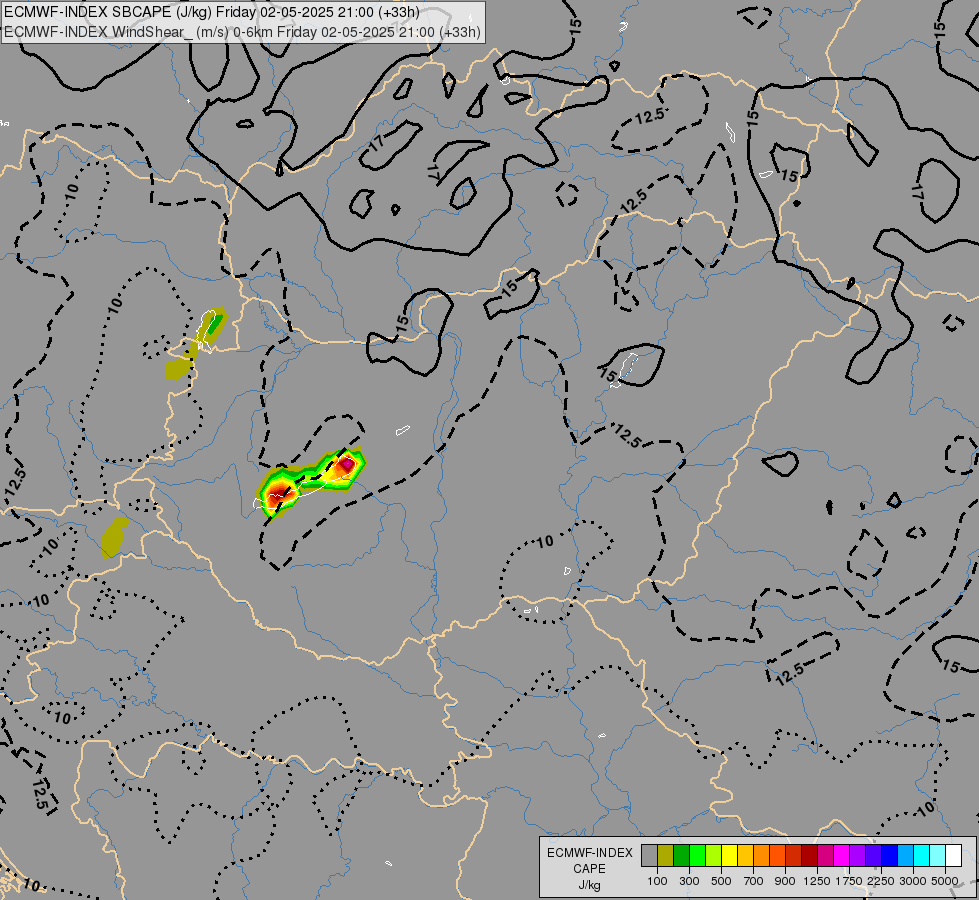Viewport: 979px width, 900px height.
Task: Click the purple swatch after 1750
Action: [x=857, y=855]
